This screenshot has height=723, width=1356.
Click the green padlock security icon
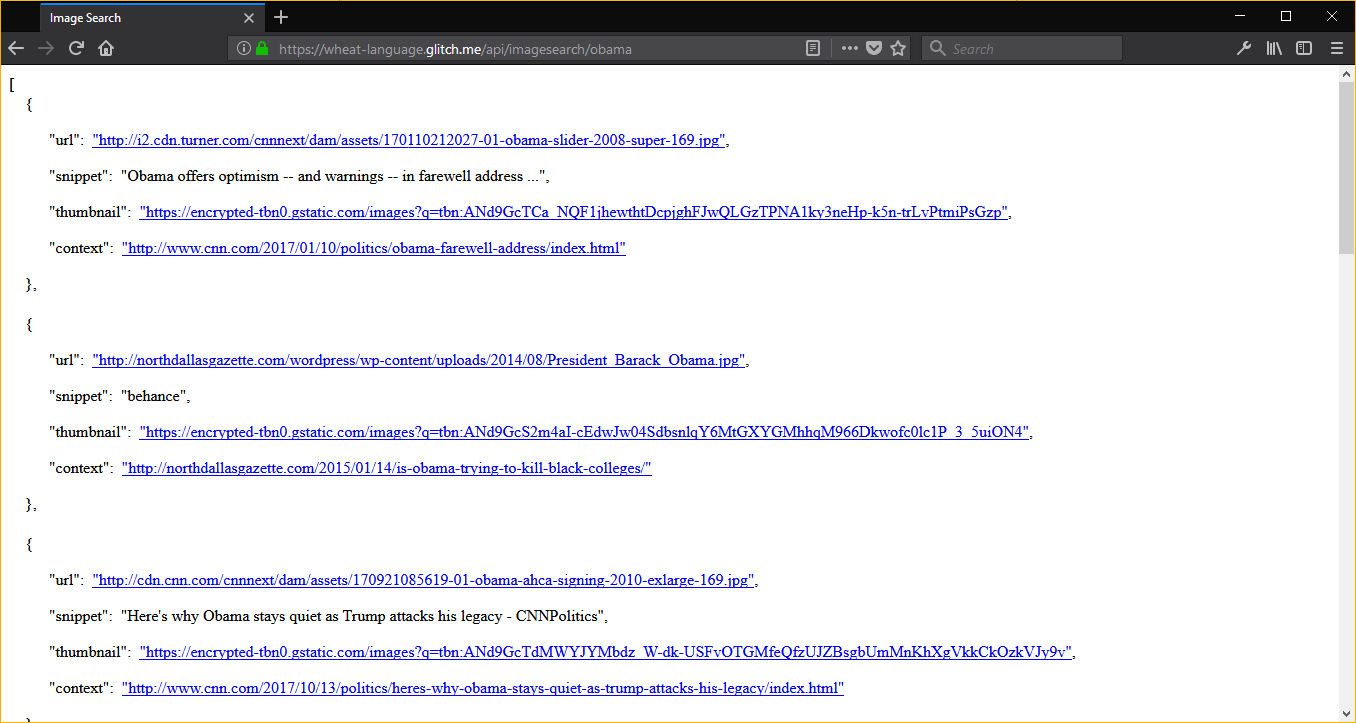[262, 48]
